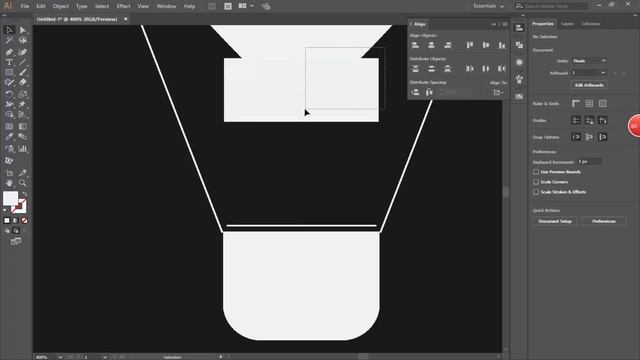
Task: Click the Document Setup button
Action: [555, 221]
